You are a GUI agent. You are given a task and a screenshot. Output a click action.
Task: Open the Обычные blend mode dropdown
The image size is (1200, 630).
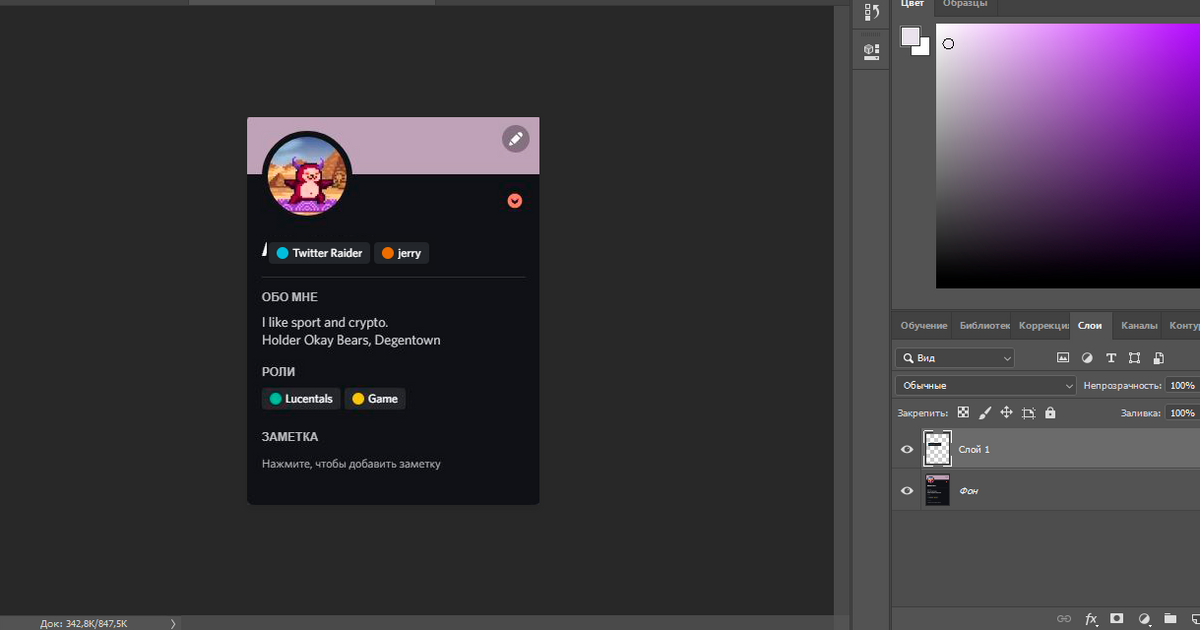click(x=986, y=385)
